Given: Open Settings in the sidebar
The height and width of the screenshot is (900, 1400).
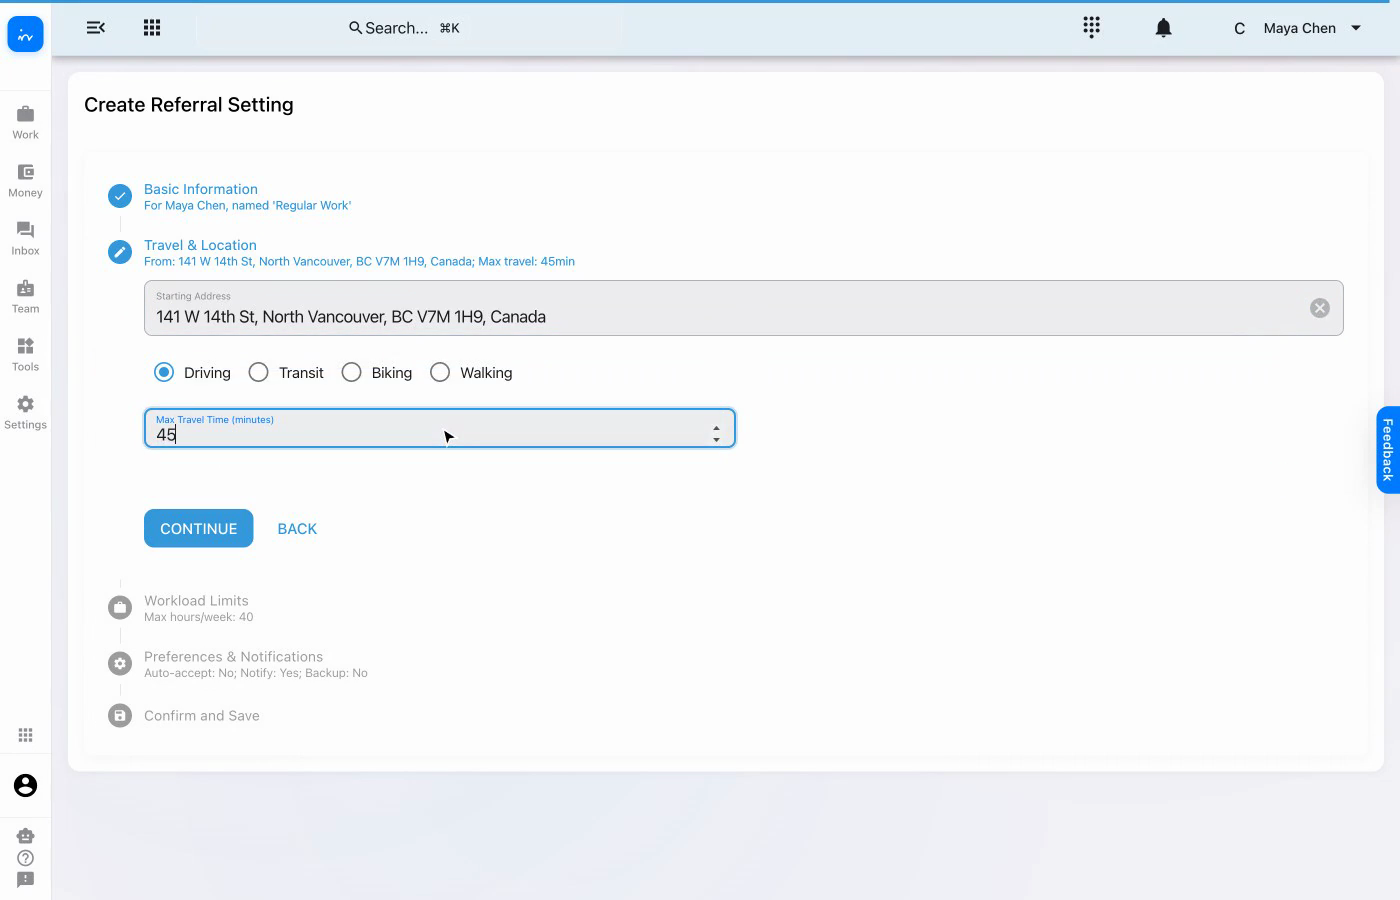Looking at the screenshot, I should click(x=26, y=413).
